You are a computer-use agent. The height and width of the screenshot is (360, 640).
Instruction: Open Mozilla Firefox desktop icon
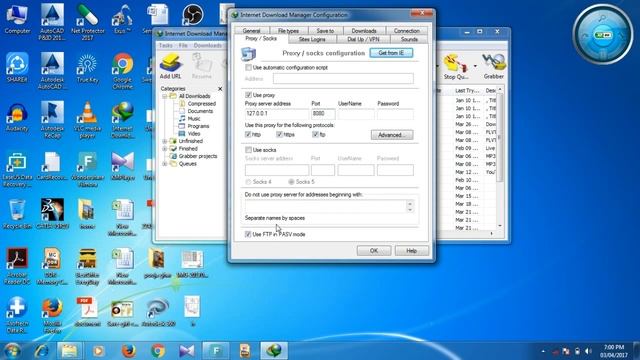pos(52,315)
